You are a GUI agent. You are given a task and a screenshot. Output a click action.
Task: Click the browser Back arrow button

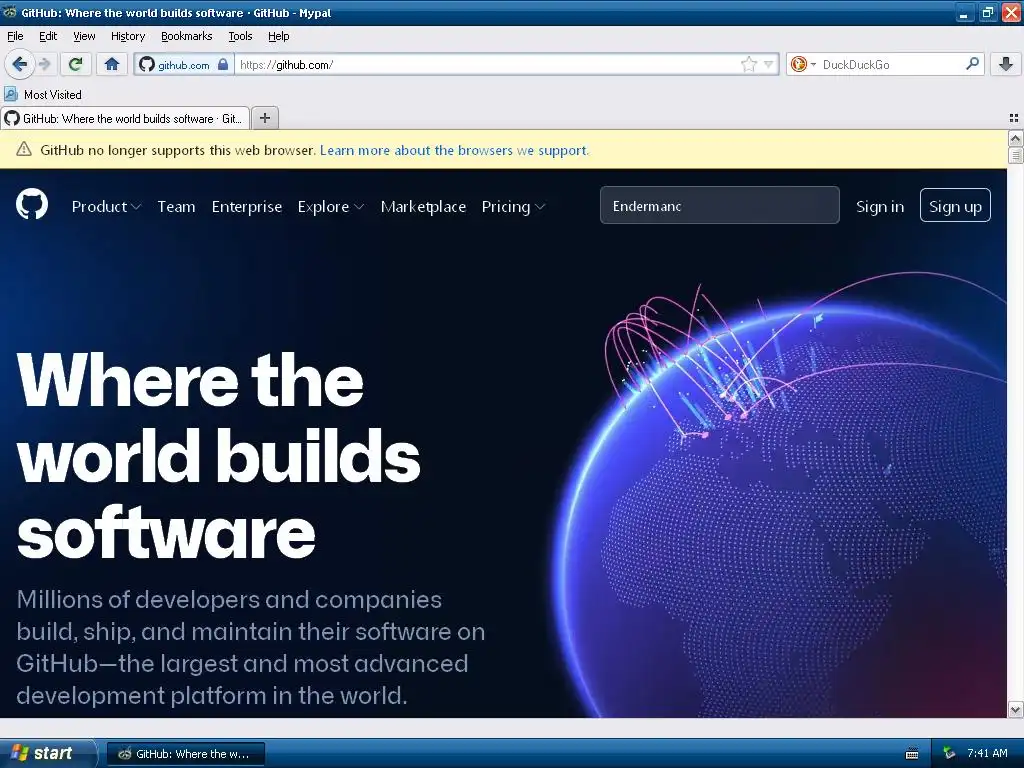coord(19,64)
